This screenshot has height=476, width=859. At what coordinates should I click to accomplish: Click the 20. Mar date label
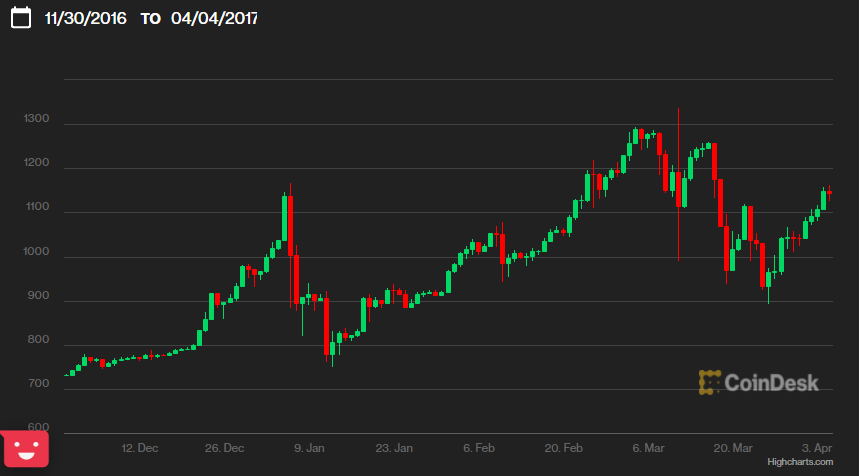[733, 448]
